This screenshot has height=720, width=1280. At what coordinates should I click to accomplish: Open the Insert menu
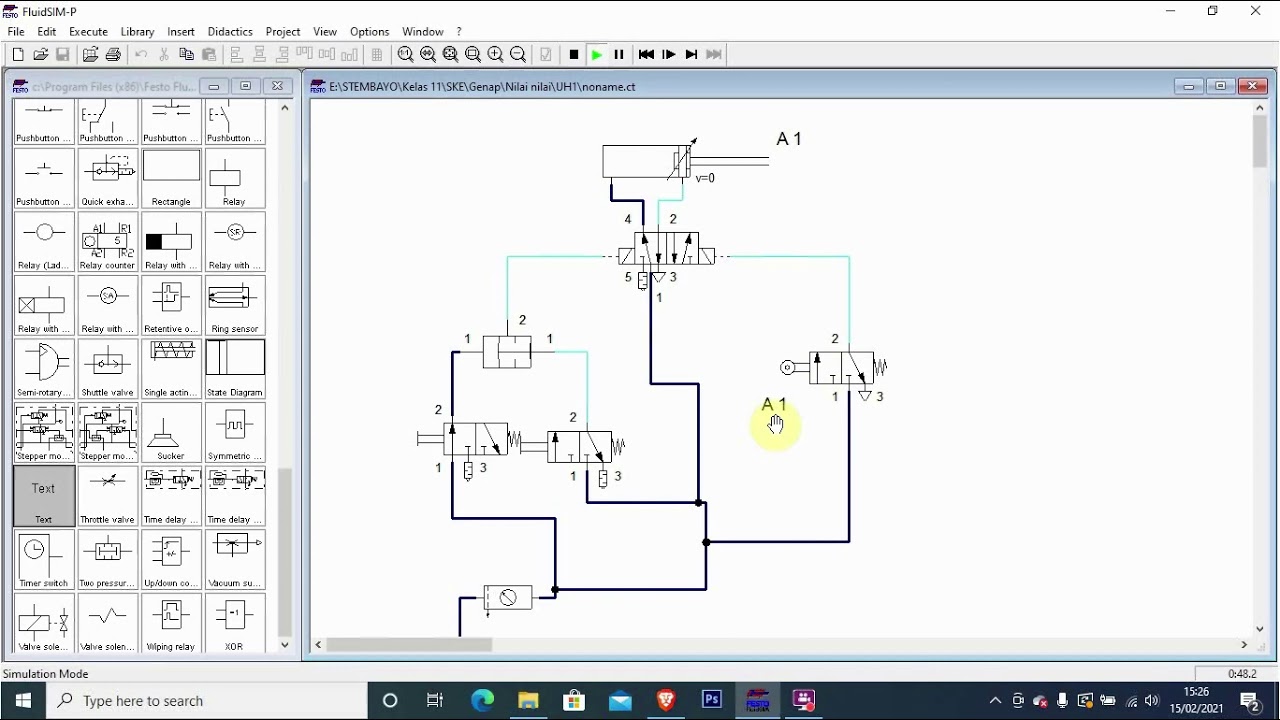pyautogui.click(x=181, y=32)
